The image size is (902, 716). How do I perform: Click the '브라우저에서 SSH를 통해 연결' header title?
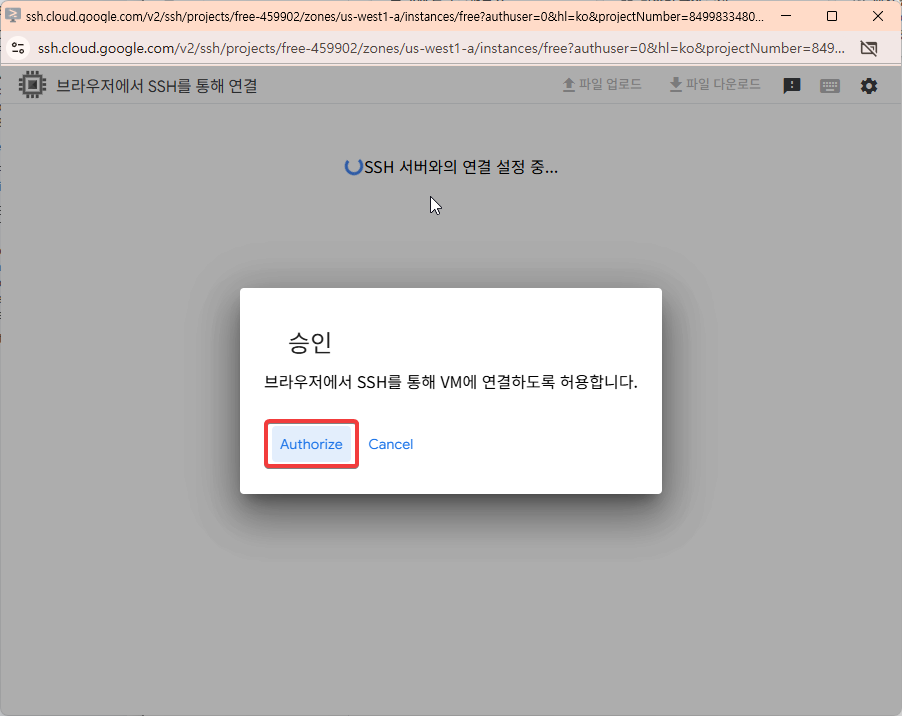(157, 86)
